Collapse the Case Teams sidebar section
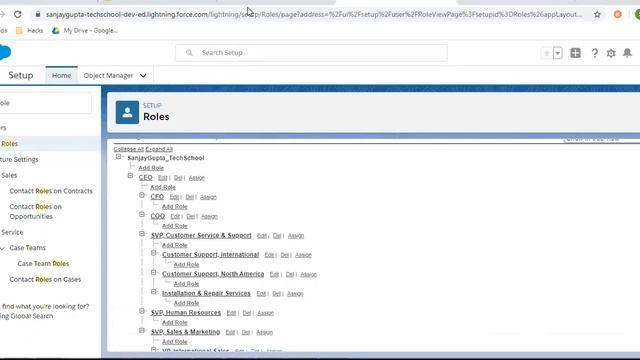 coord(2,248)
